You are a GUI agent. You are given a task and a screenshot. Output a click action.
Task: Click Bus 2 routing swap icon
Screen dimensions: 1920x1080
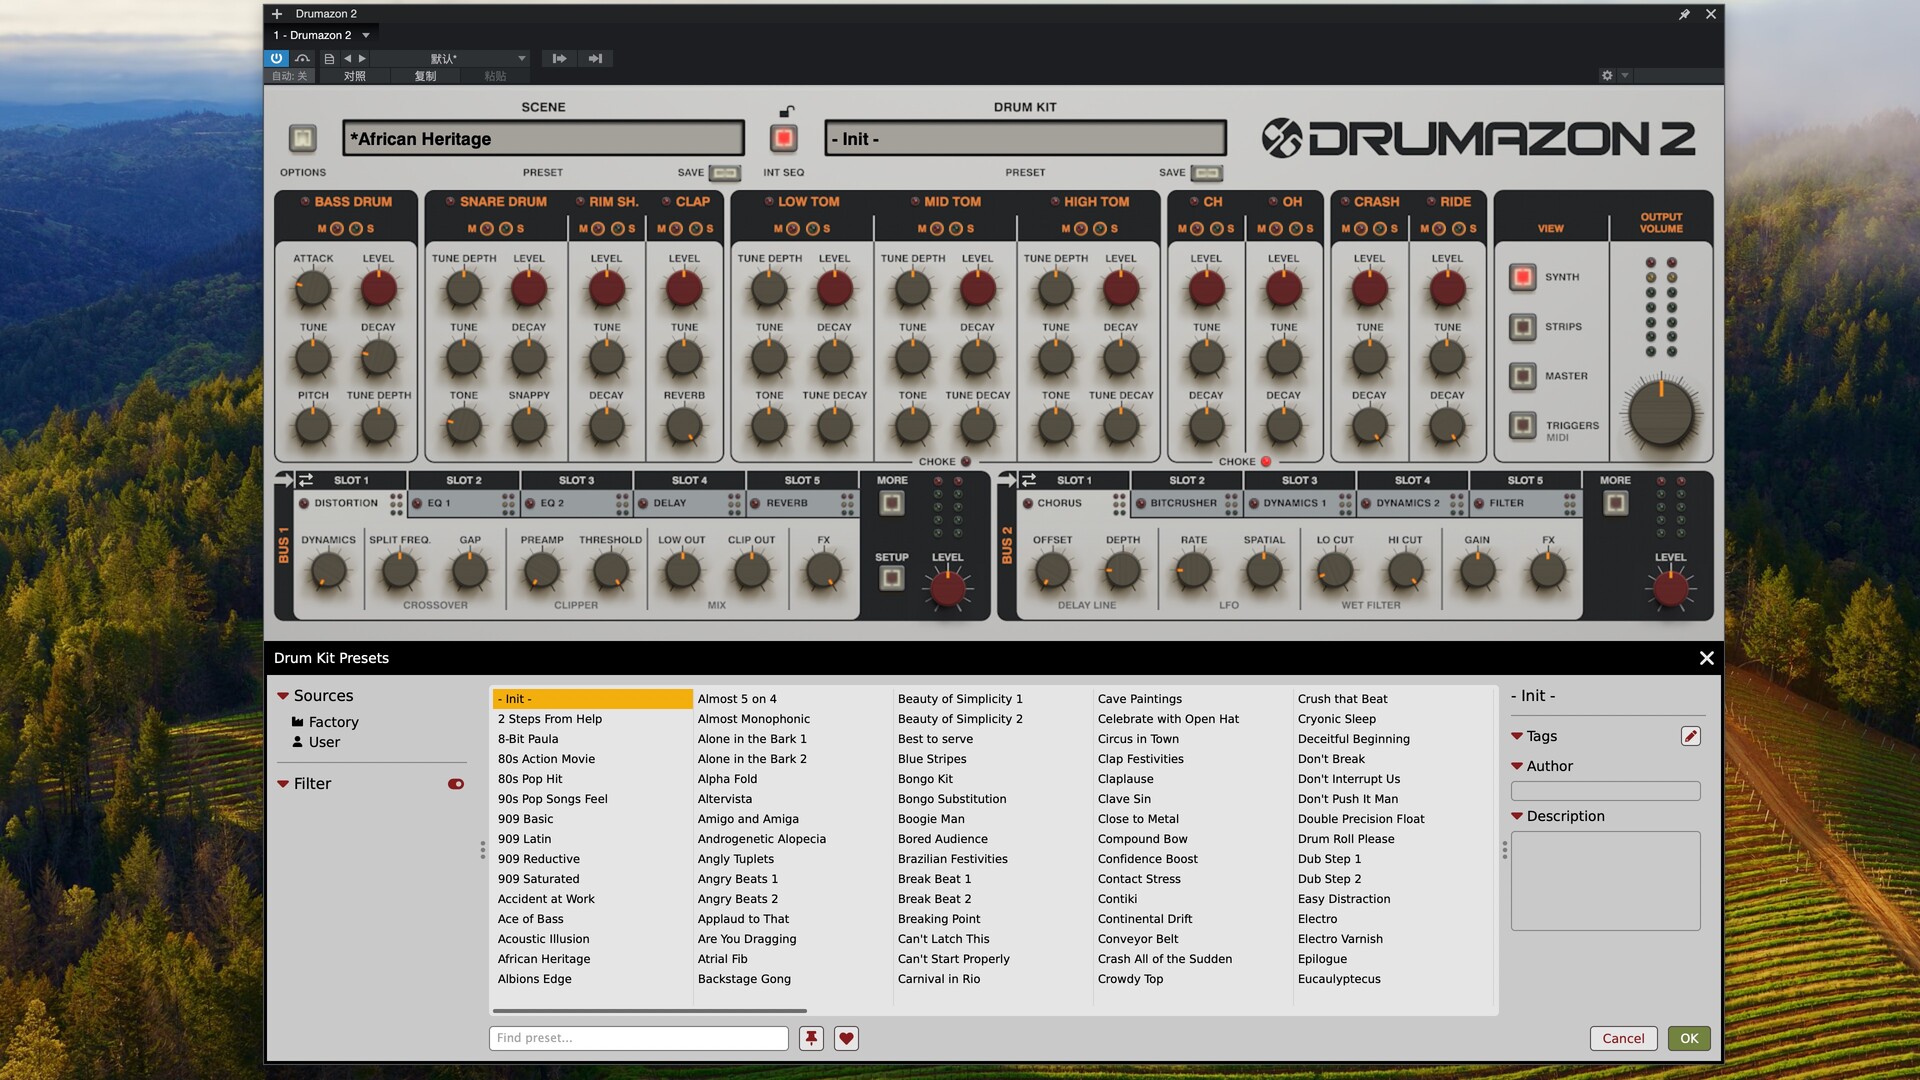pos(1029,480)
